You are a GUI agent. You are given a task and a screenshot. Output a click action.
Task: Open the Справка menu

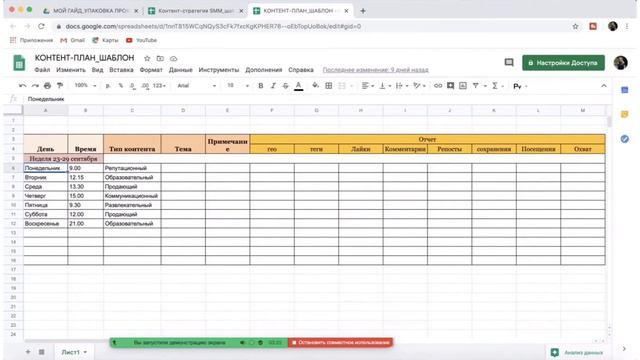301,70
